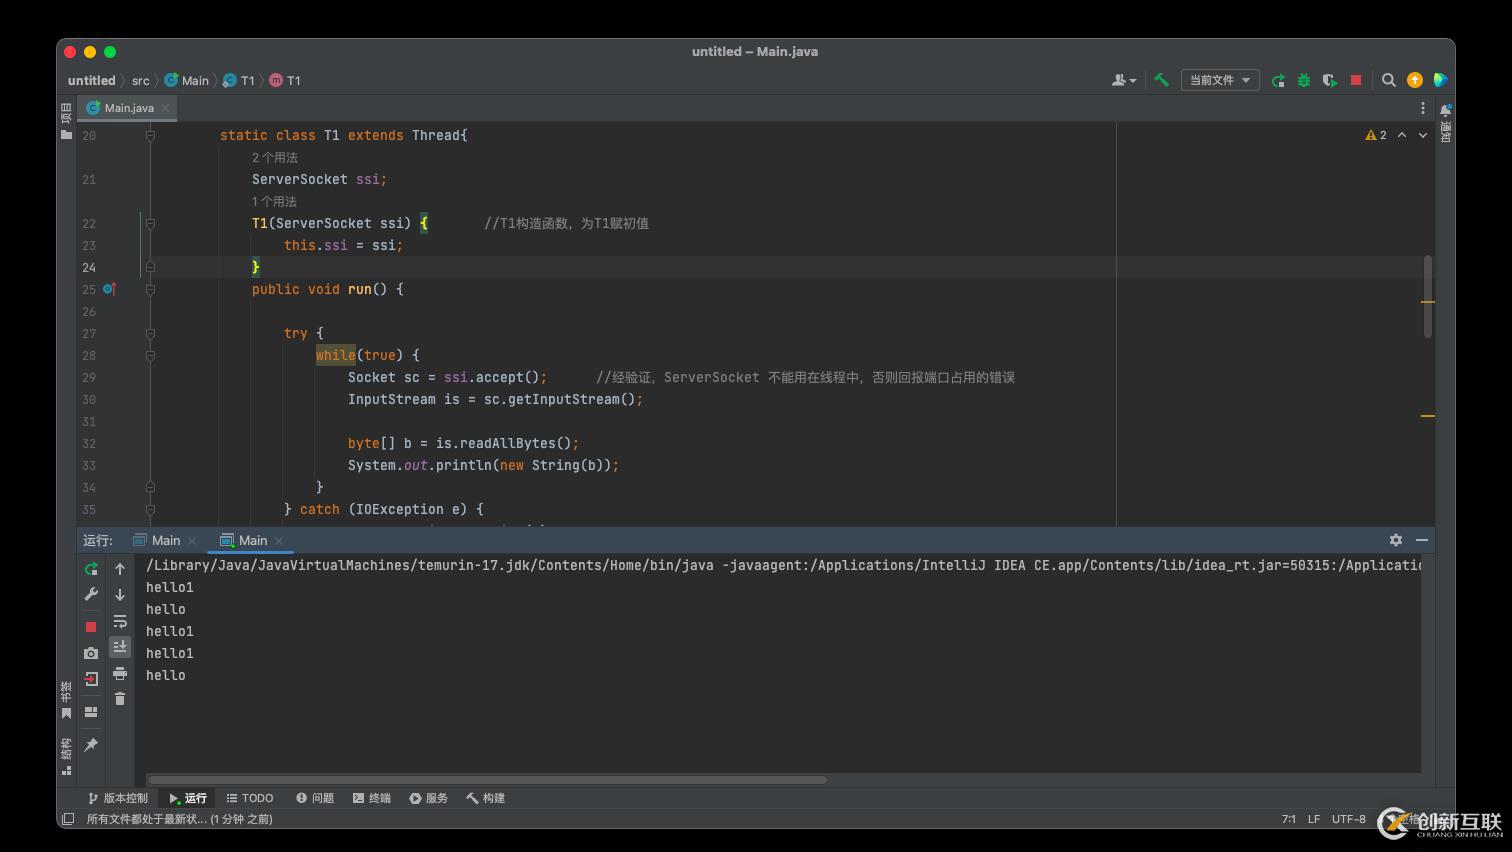Collapse the run() method fold at line 25
Viewport: 1512px width, 852px height.
coord(150,289)
